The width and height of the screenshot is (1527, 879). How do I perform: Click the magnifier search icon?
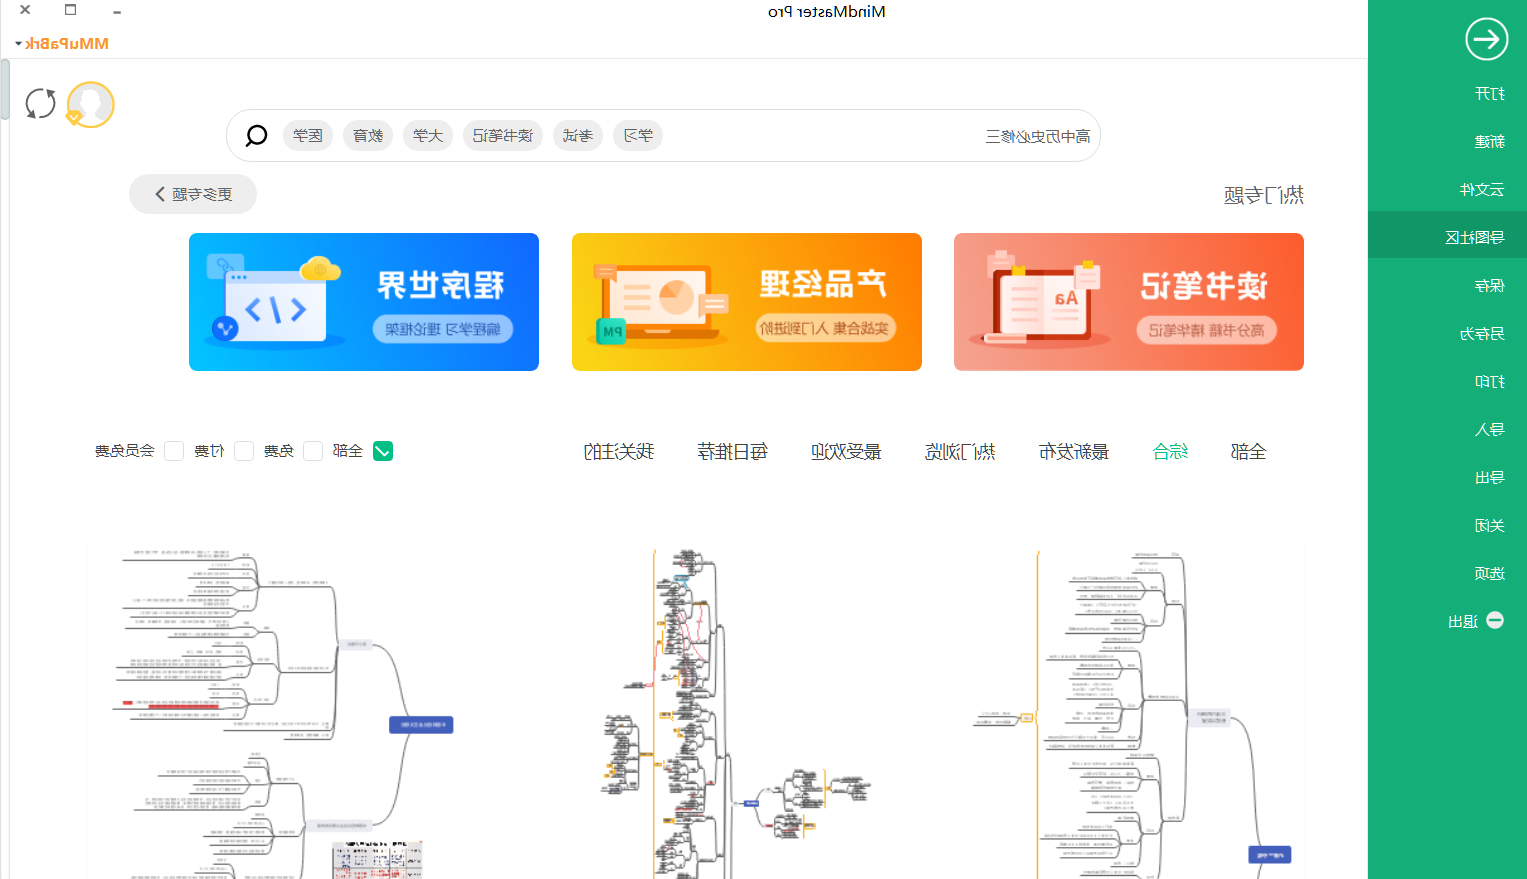(256, 136)
